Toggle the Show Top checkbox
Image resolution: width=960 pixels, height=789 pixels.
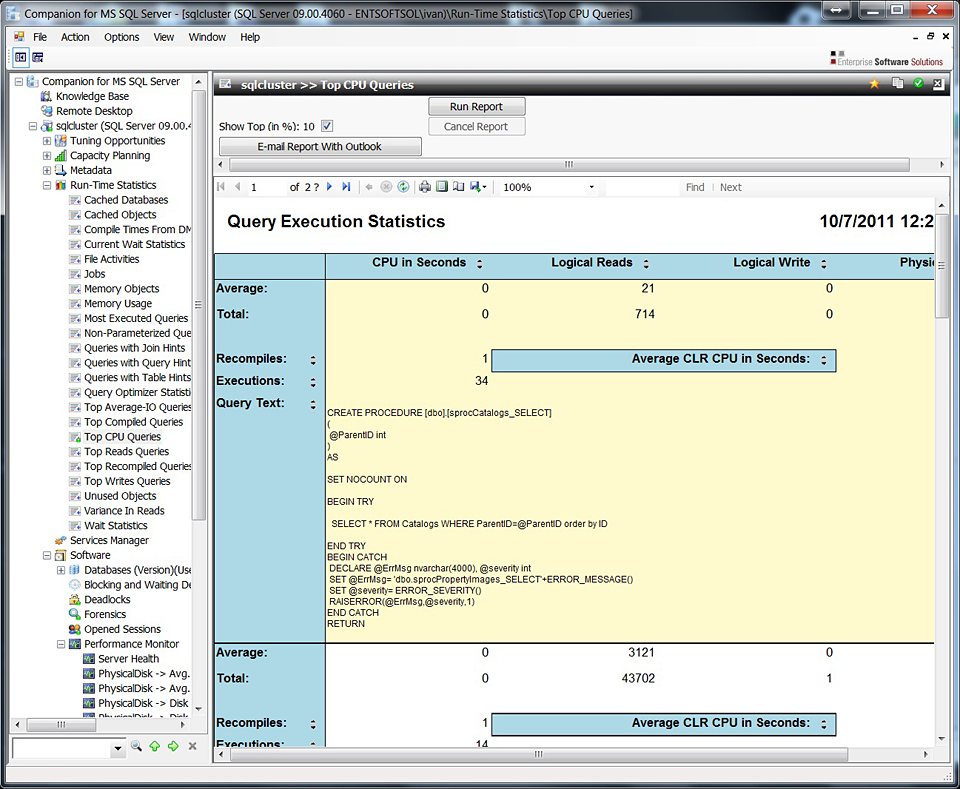[x=327, y=126]
